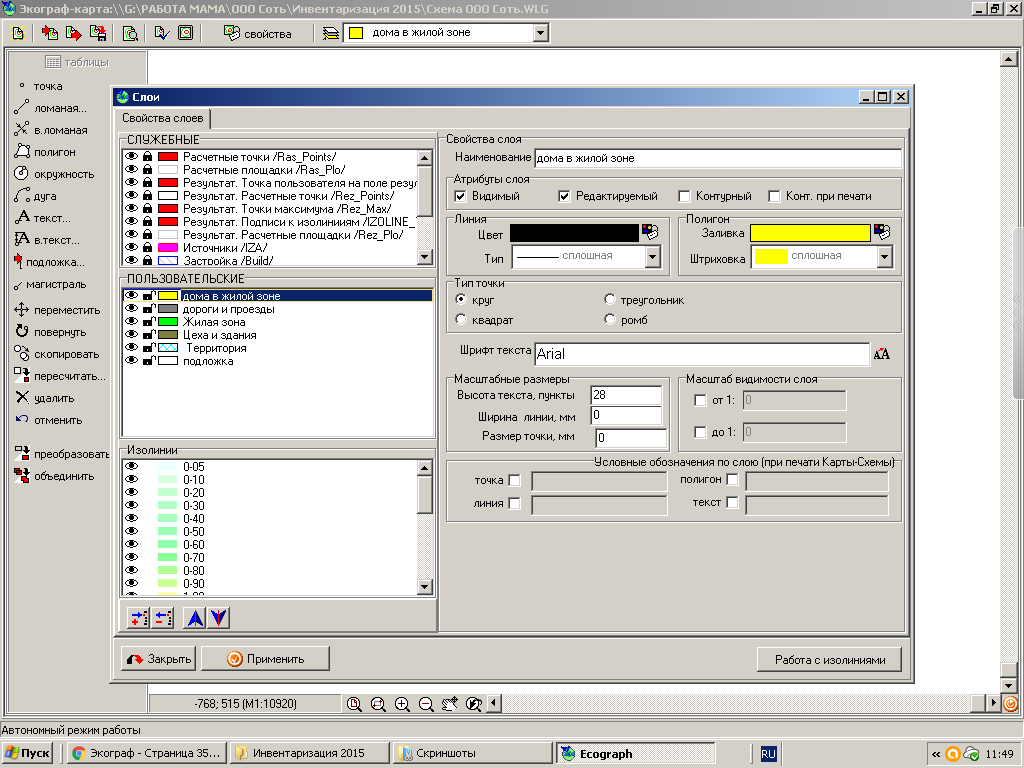Enable the Контурный checkbox
This screenshot has width=1024, height=768.
click(685, 196)
